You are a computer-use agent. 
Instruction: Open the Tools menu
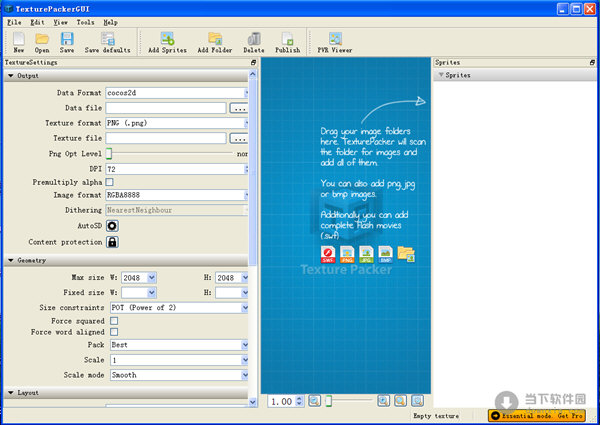tap(85, 22)
